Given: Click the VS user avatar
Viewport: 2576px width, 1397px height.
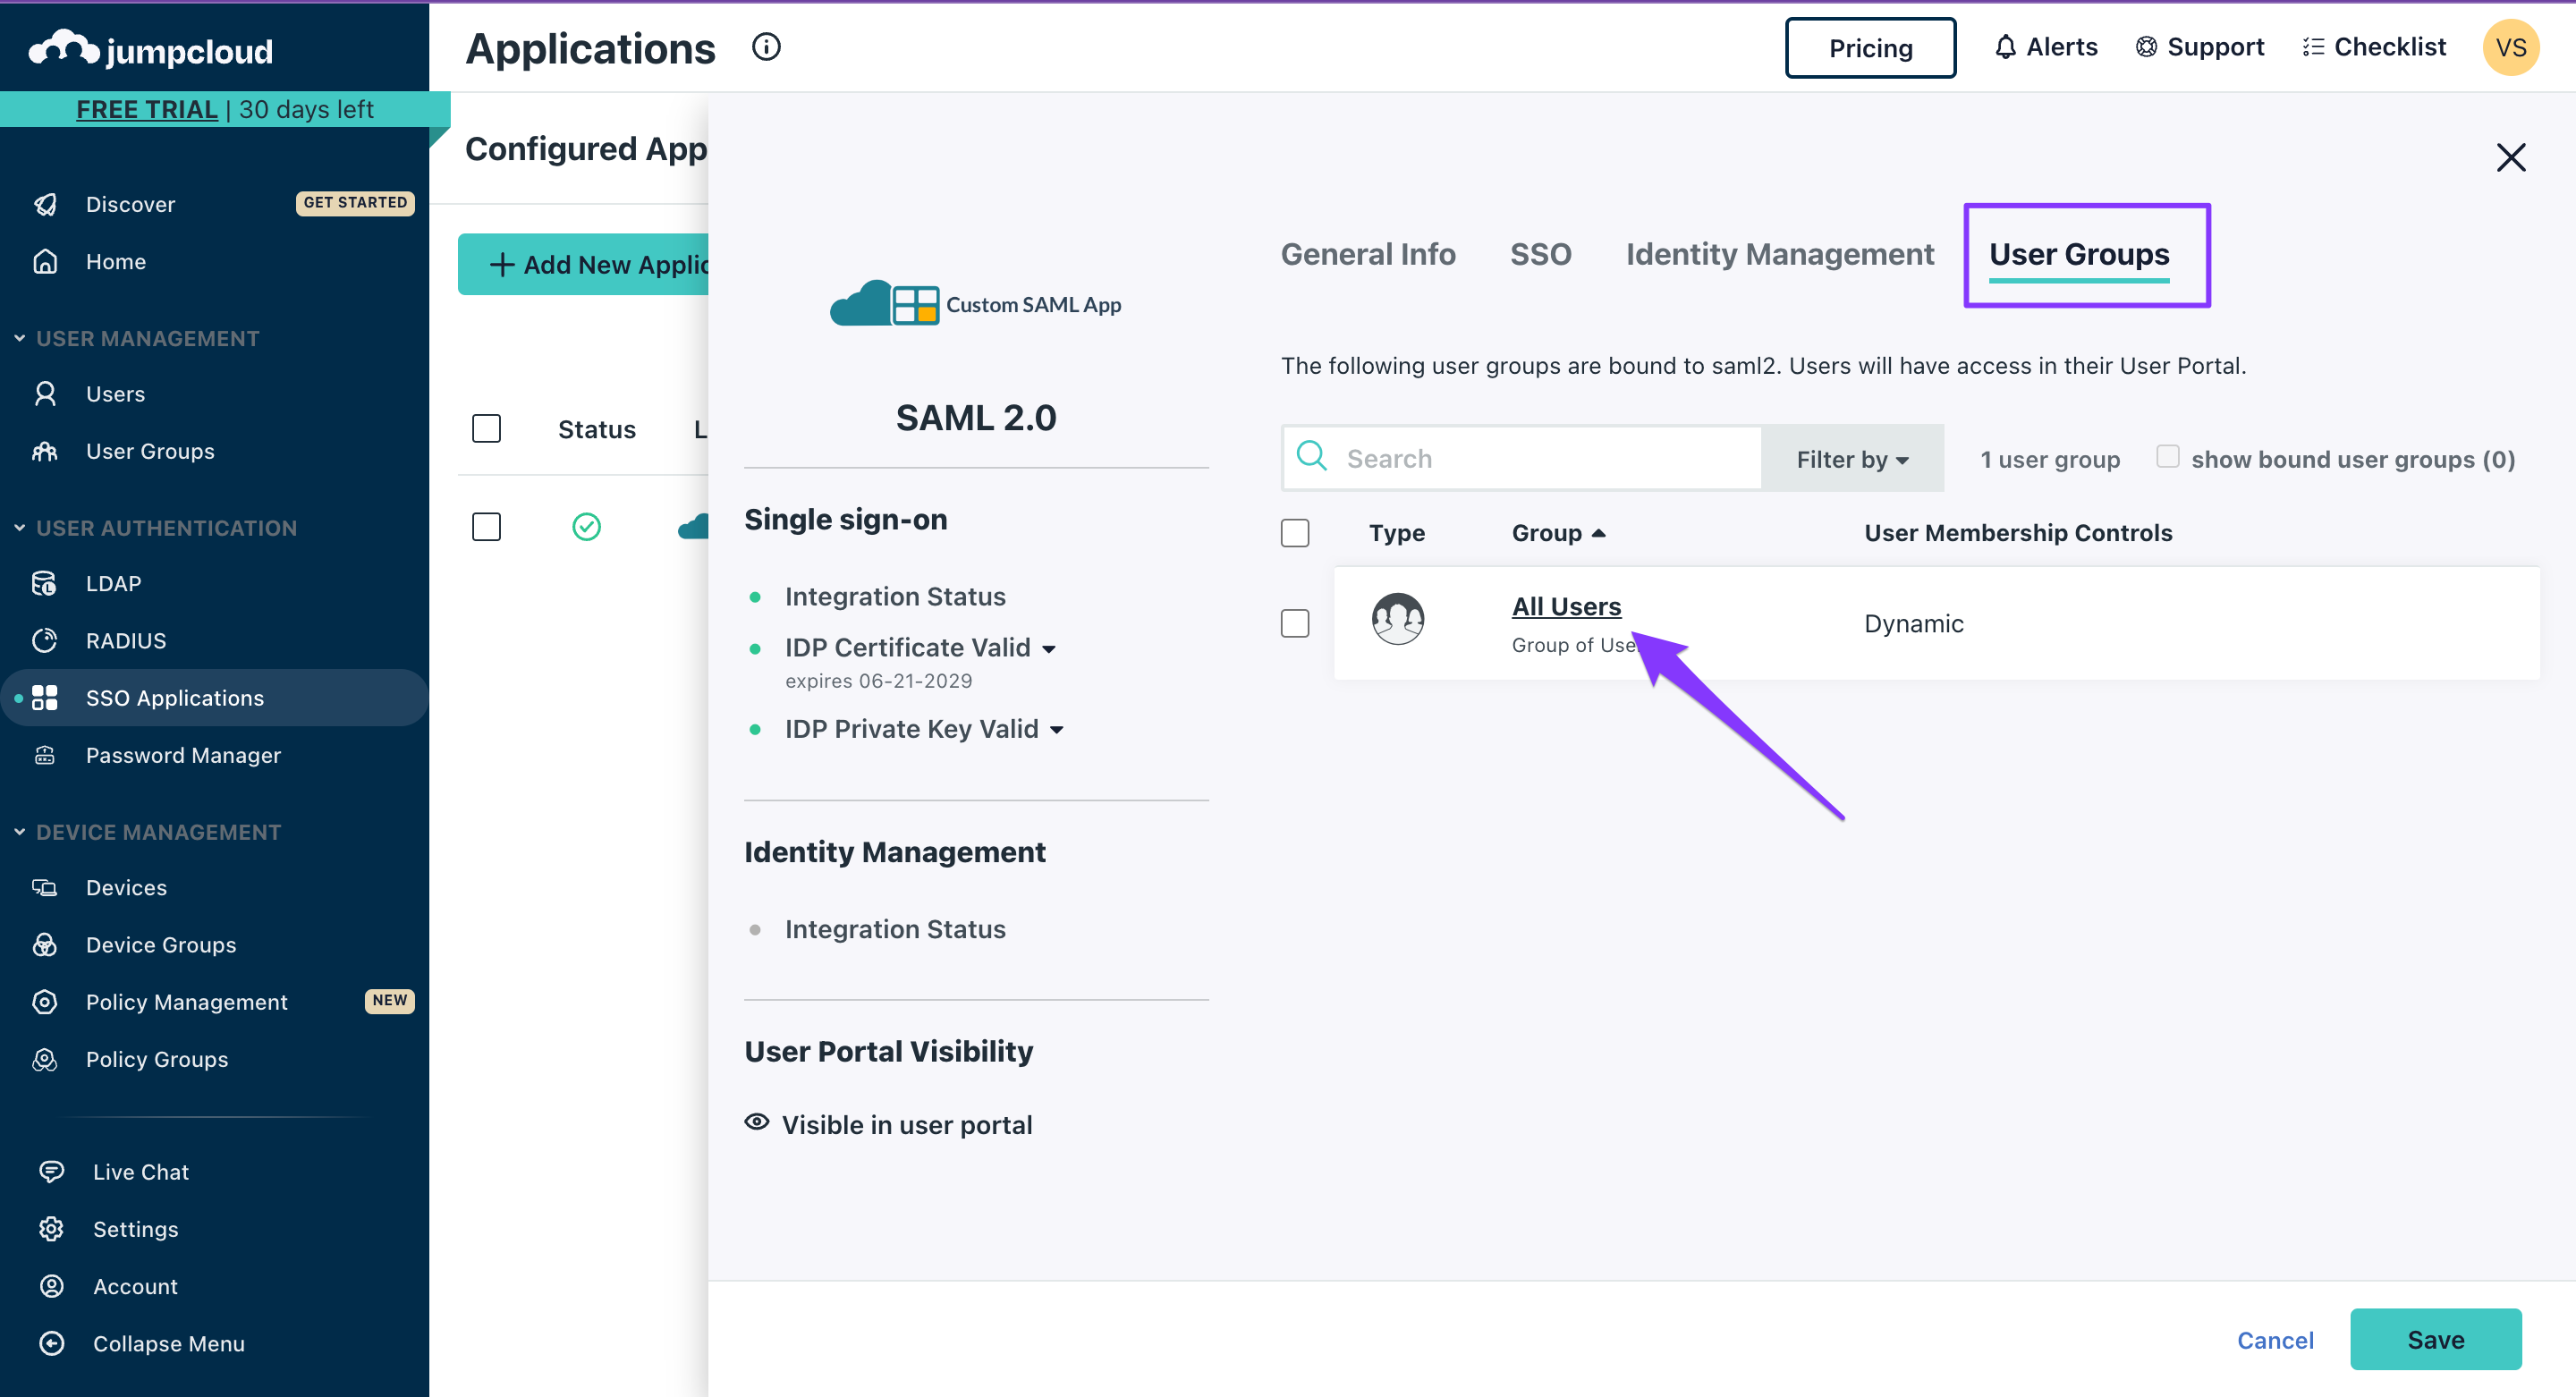Looking at the screenshot, I should click(x=2510, y=47).
